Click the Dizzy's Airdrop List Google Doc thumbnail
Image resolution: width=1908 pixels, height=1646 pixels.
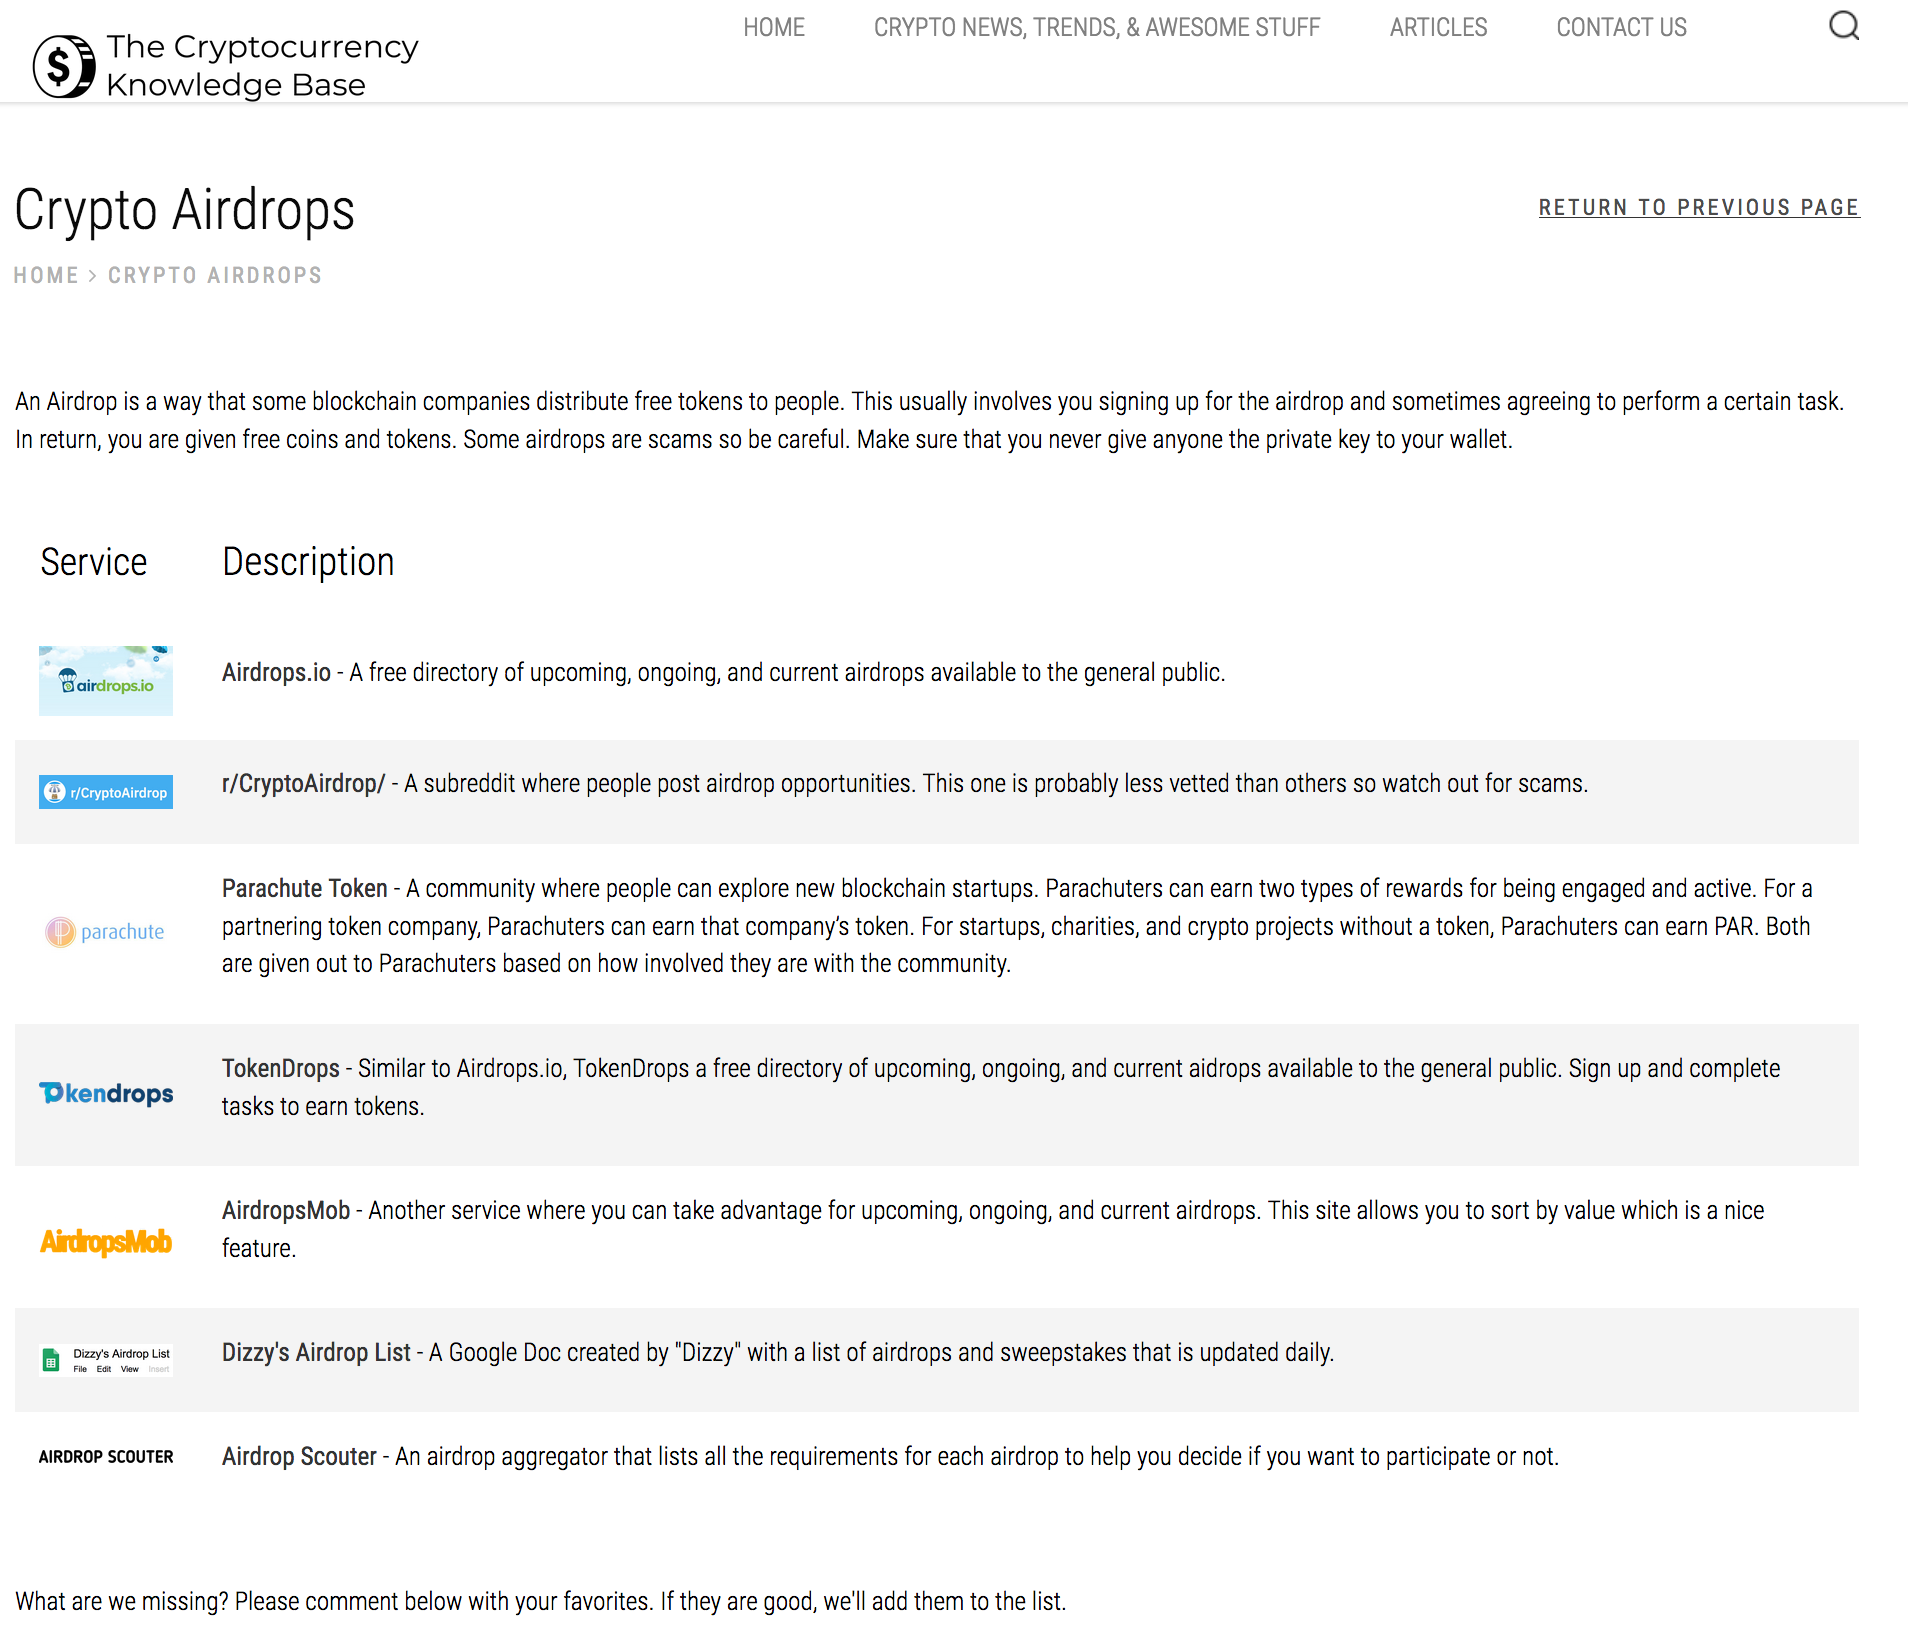tap(105, 1358)
